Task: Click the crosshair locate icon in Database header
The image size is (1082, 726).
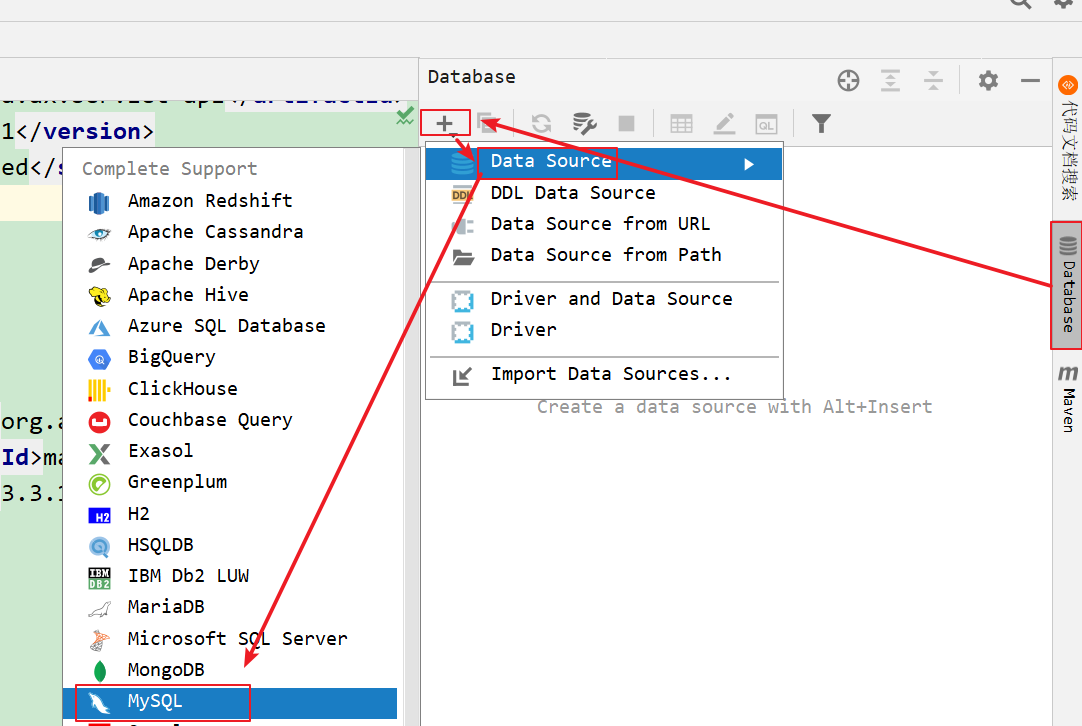Action: click(848, 81)
